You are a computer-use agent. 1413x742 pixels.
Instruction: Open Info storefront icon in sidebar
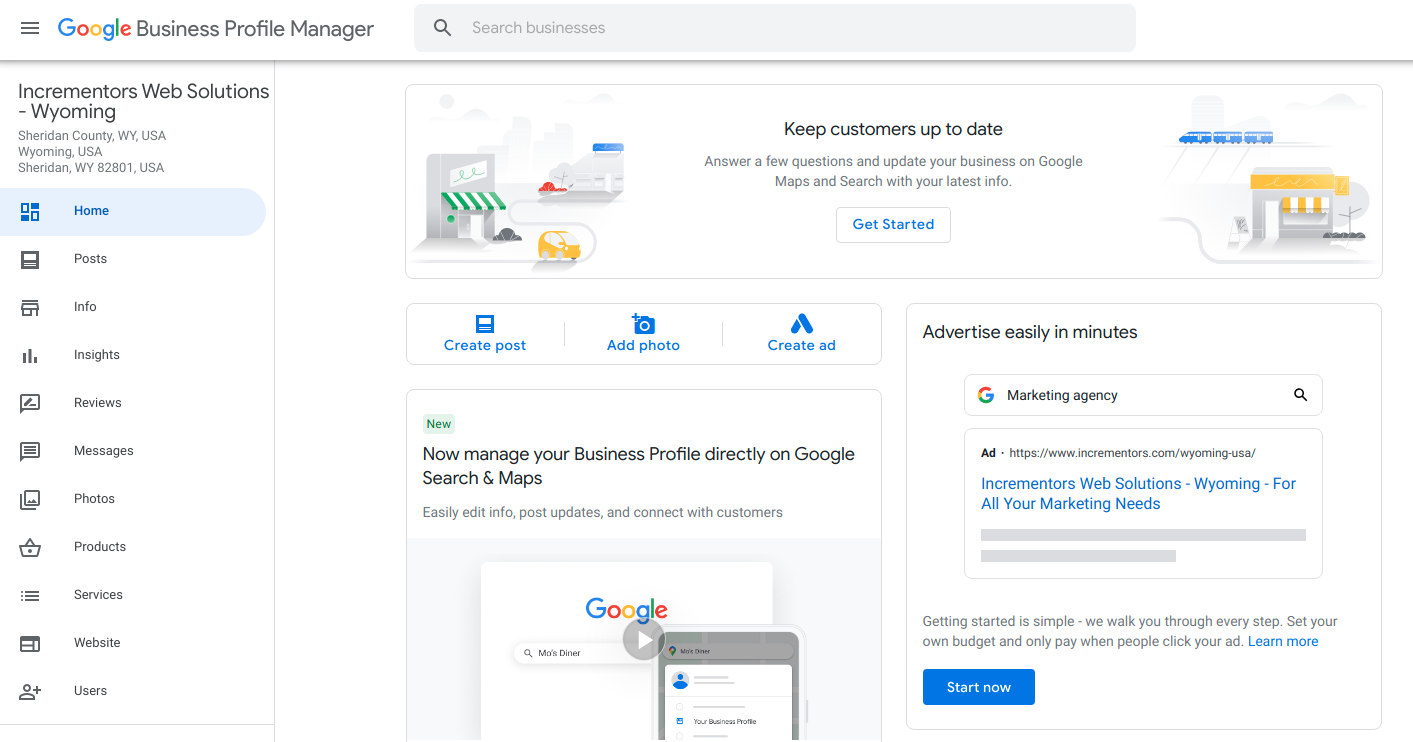coord(30,307)
